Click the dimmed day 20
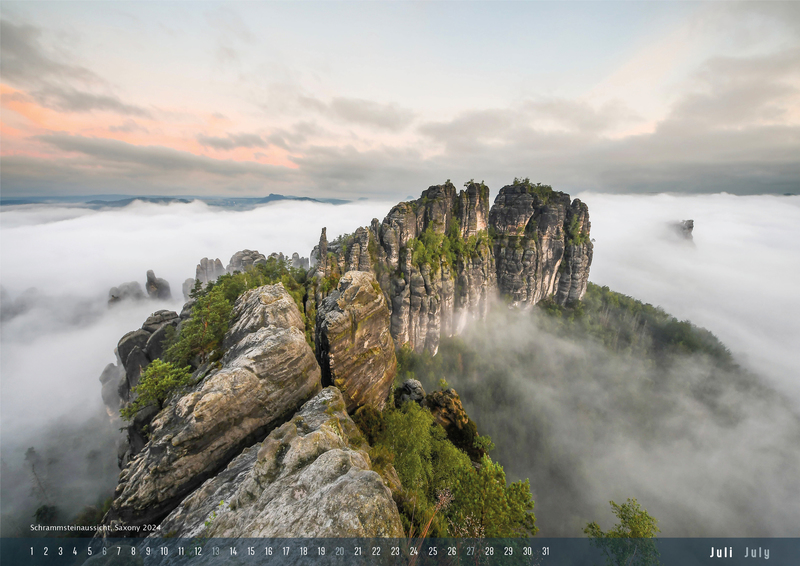This screenshot has height=566, width=800. tap(339, 551)
